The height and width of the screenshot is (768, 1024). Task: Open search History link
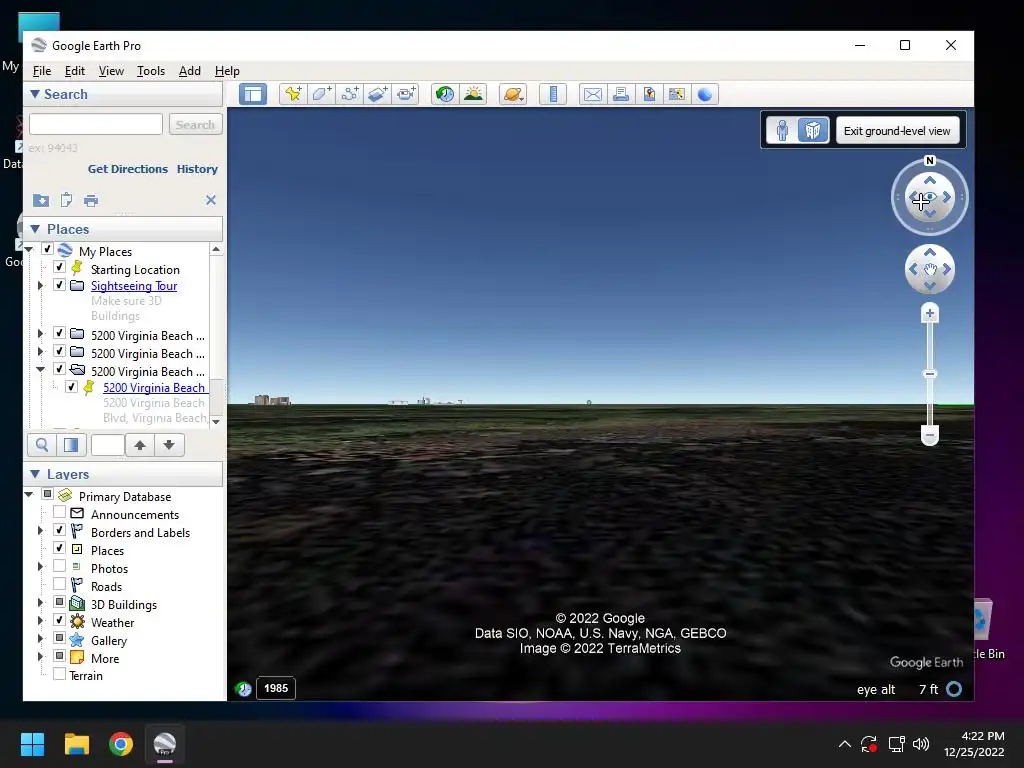click(x=197, y=168)
